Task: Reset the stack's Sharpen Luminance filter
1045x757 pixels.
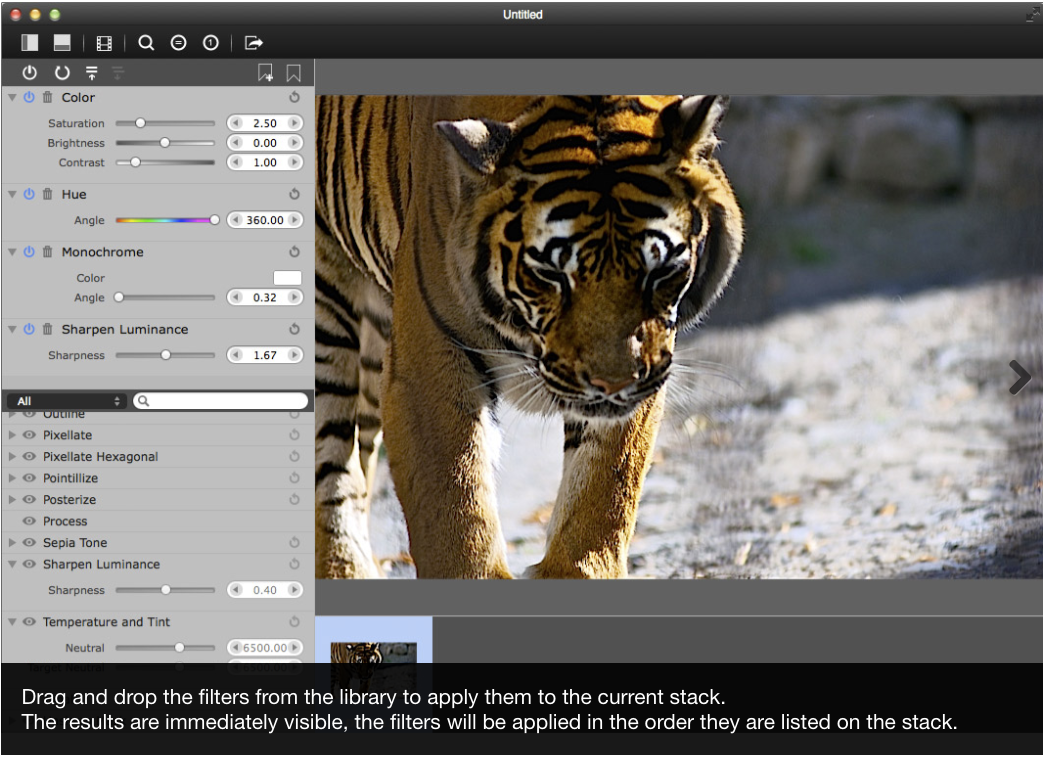Action: [x=295, y=329]
